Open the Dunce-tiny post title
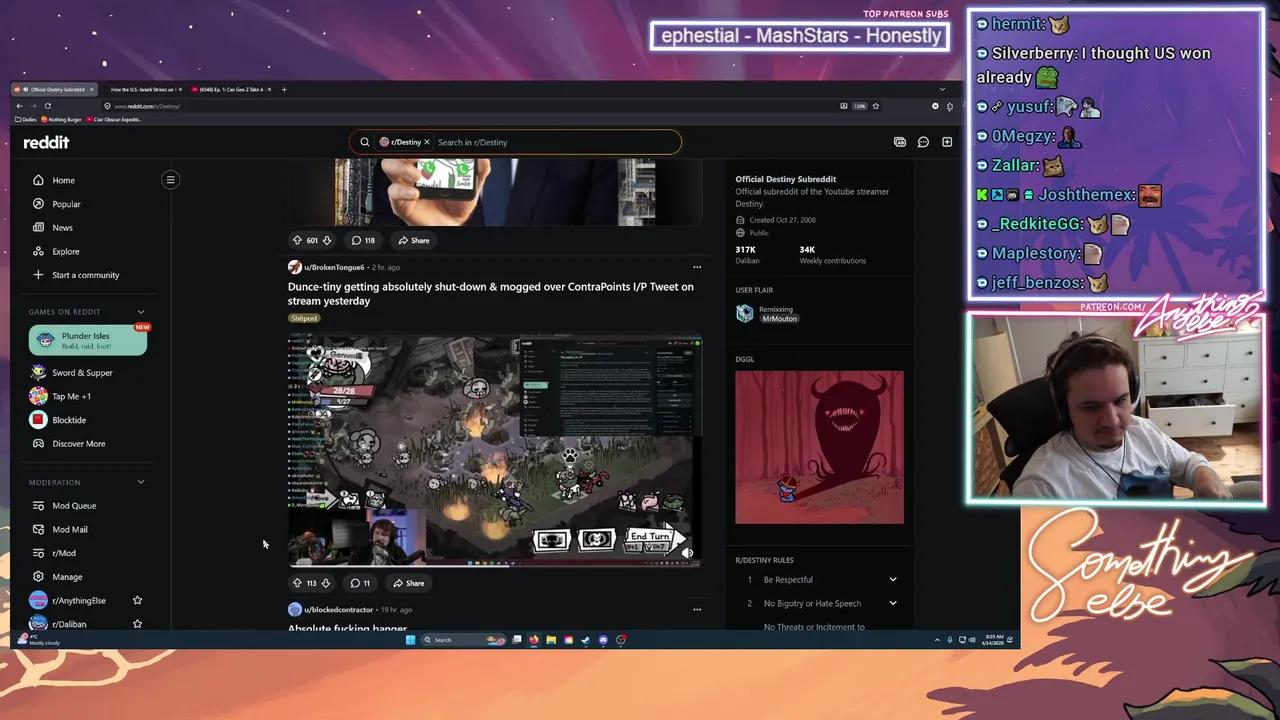Screen dimensions: 1280x720 coord(490,294)
